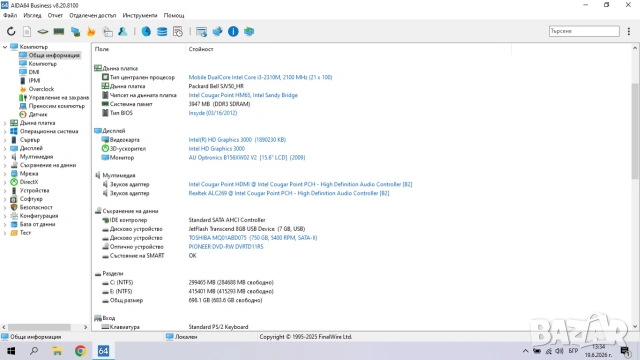Screen dimensions: 640x360
Task: Click the vertical scrollbar of the details list
Action: (635, 131)
